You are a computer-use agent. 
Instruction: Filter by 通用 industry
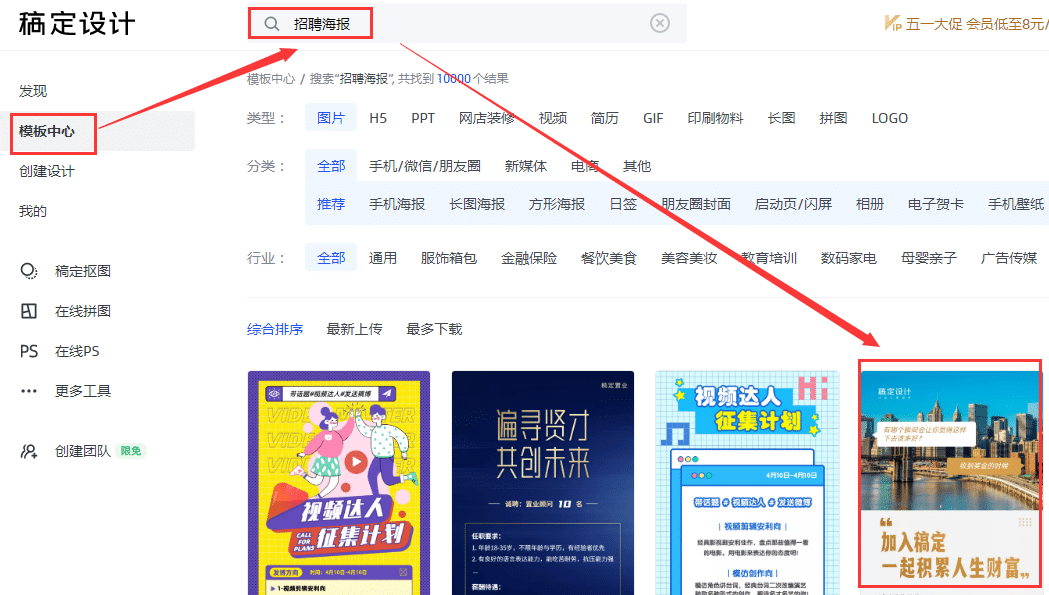(x=383, y=258)
